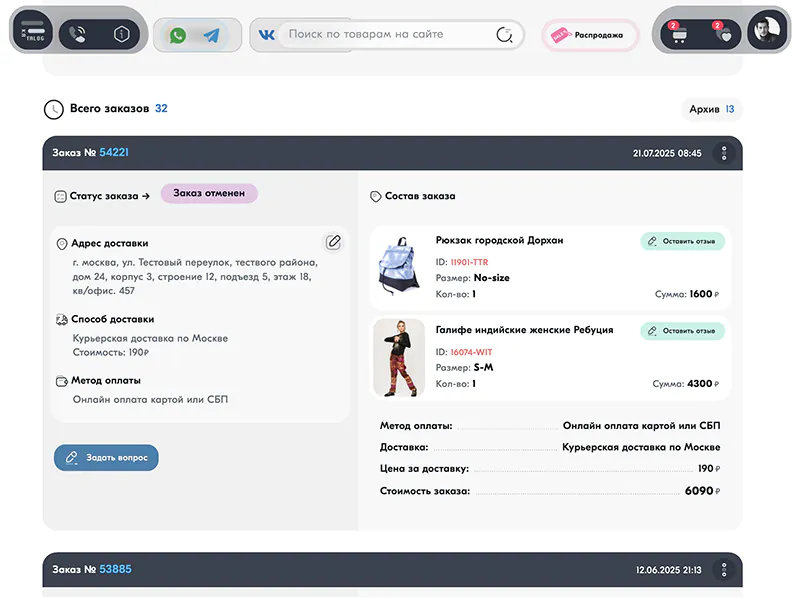Open options menu on order 53885
This screenshot has width=800, height=599.
[x=723, y=569]
